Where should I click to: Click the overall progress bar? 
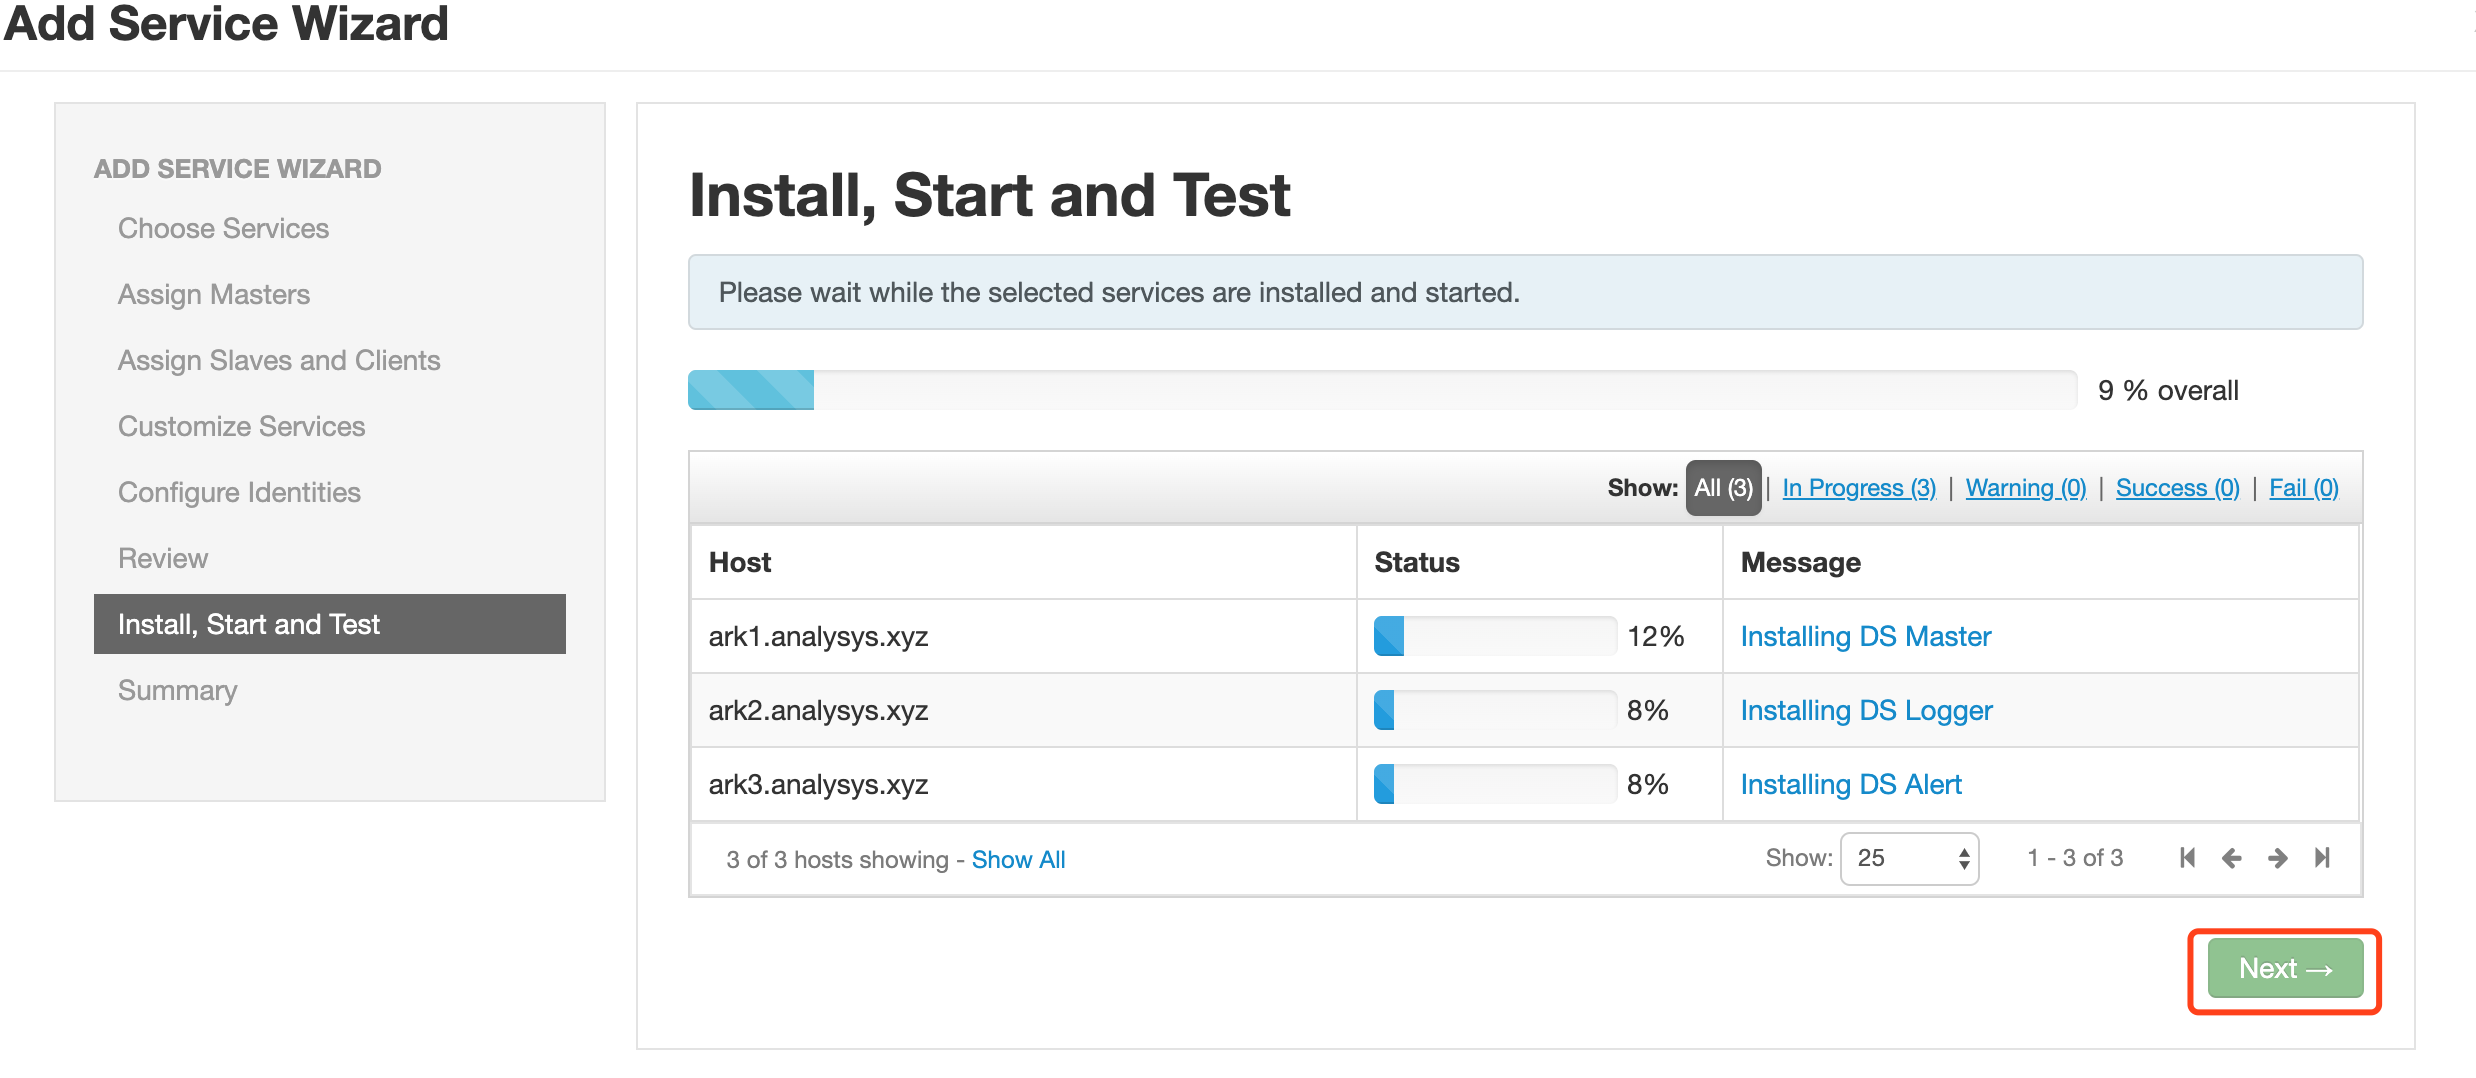click(1381, 390)
